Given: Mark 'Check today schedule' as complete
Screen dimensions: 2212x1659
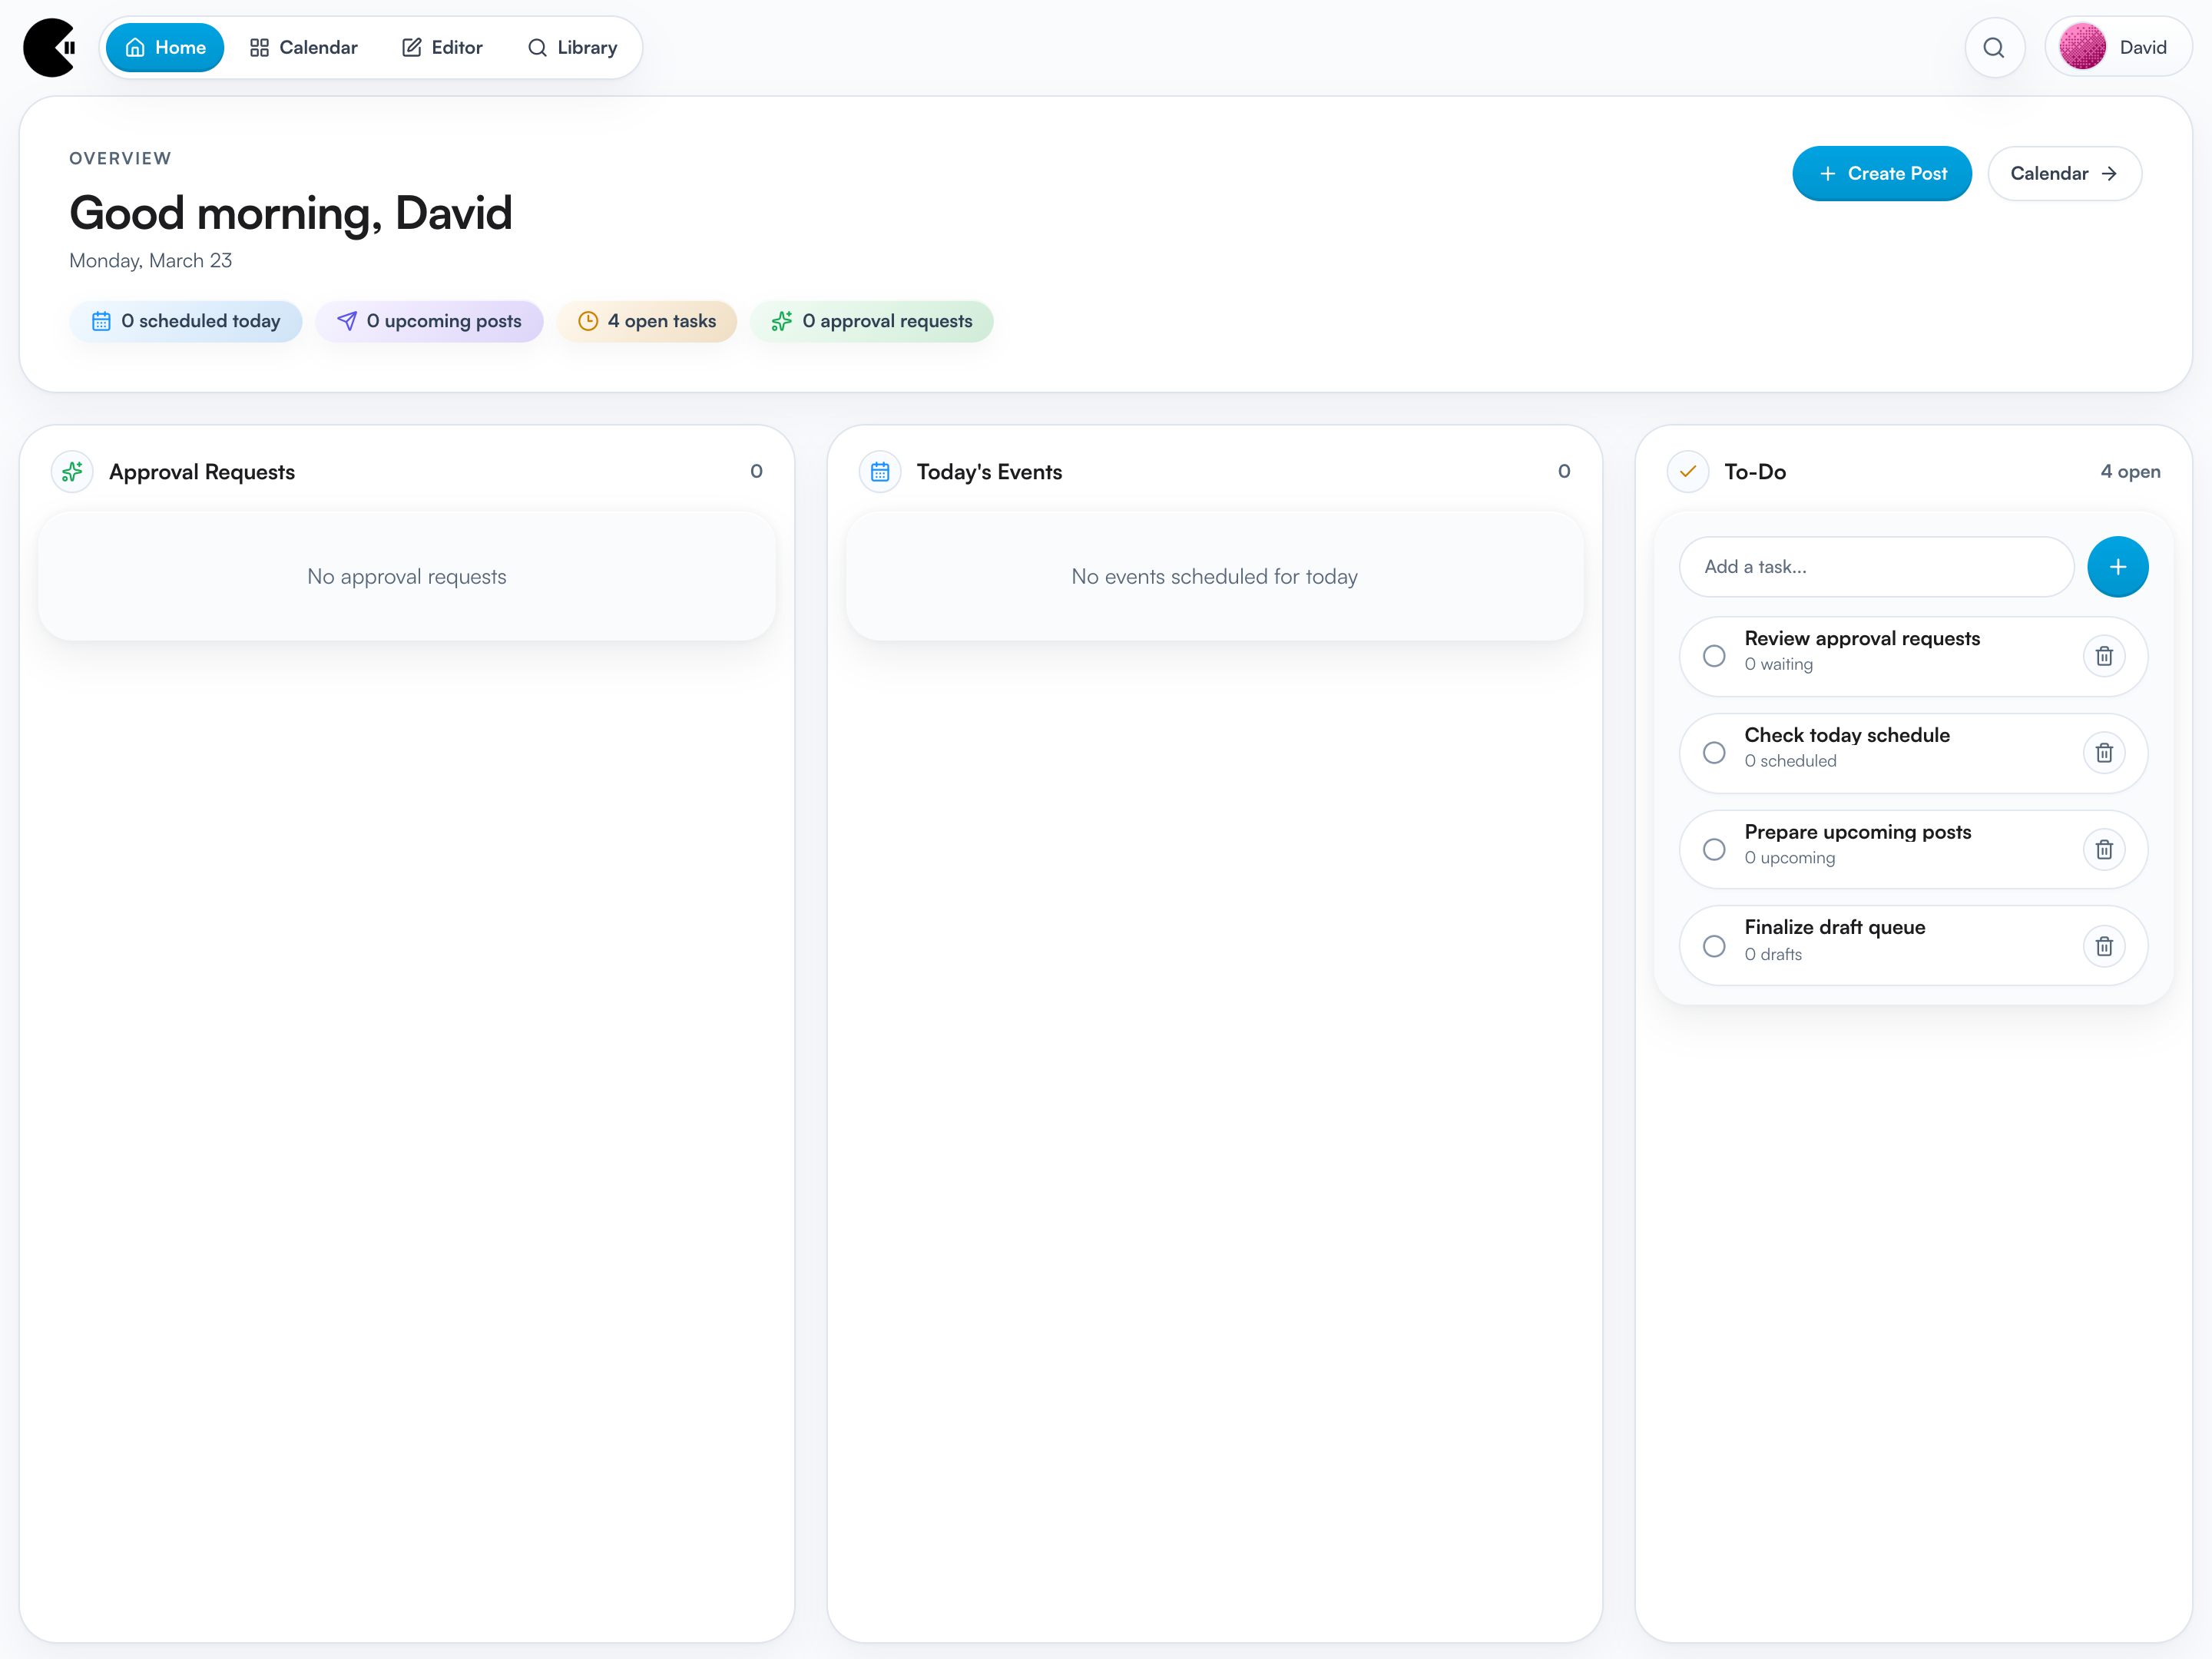Looking at the screenshot, I should click(1714, 752).
